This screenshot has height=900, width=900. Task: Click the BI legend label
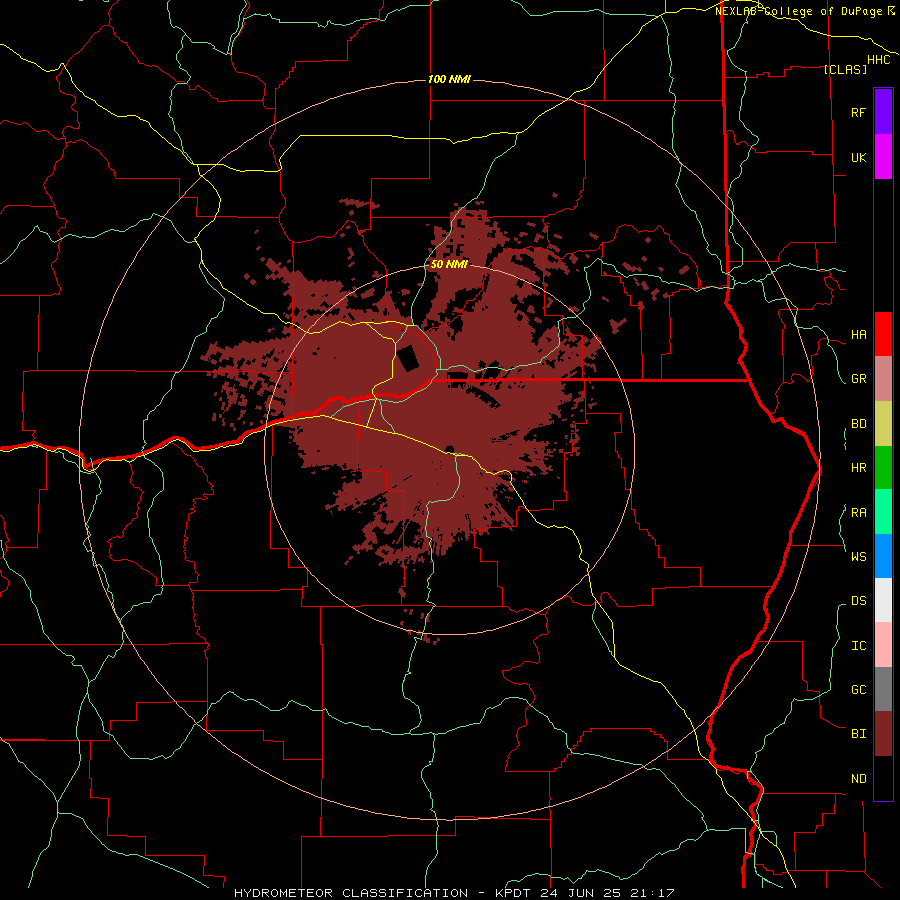pyautogui.click(x=858, y=734)
